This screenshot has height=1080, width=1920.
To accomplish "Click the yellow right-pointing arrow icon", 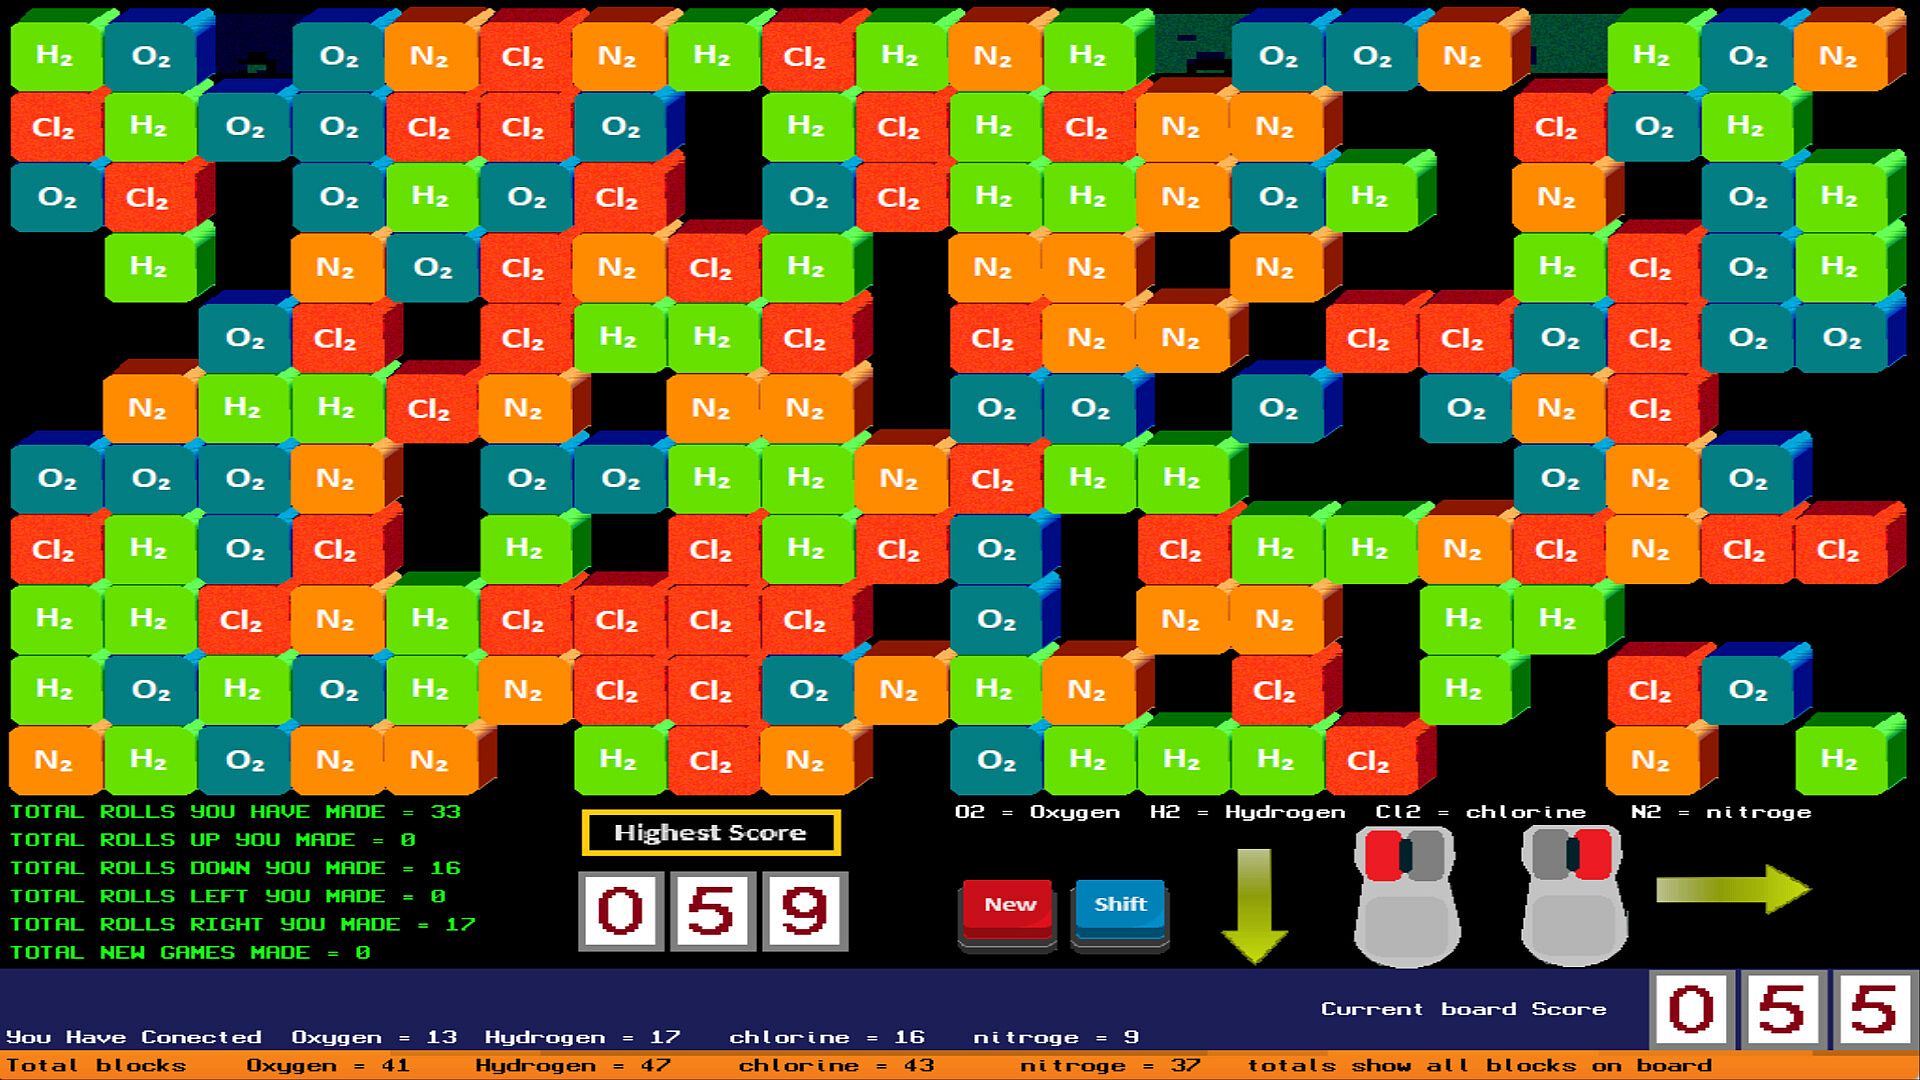I will click(1733, 889).
